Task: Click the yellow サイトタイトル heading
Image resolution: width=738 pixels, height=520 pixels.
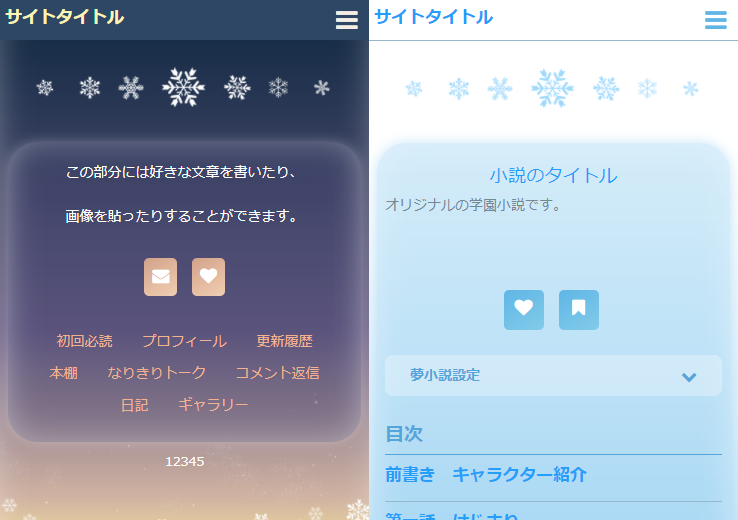Action: click(x=64, y=17)
